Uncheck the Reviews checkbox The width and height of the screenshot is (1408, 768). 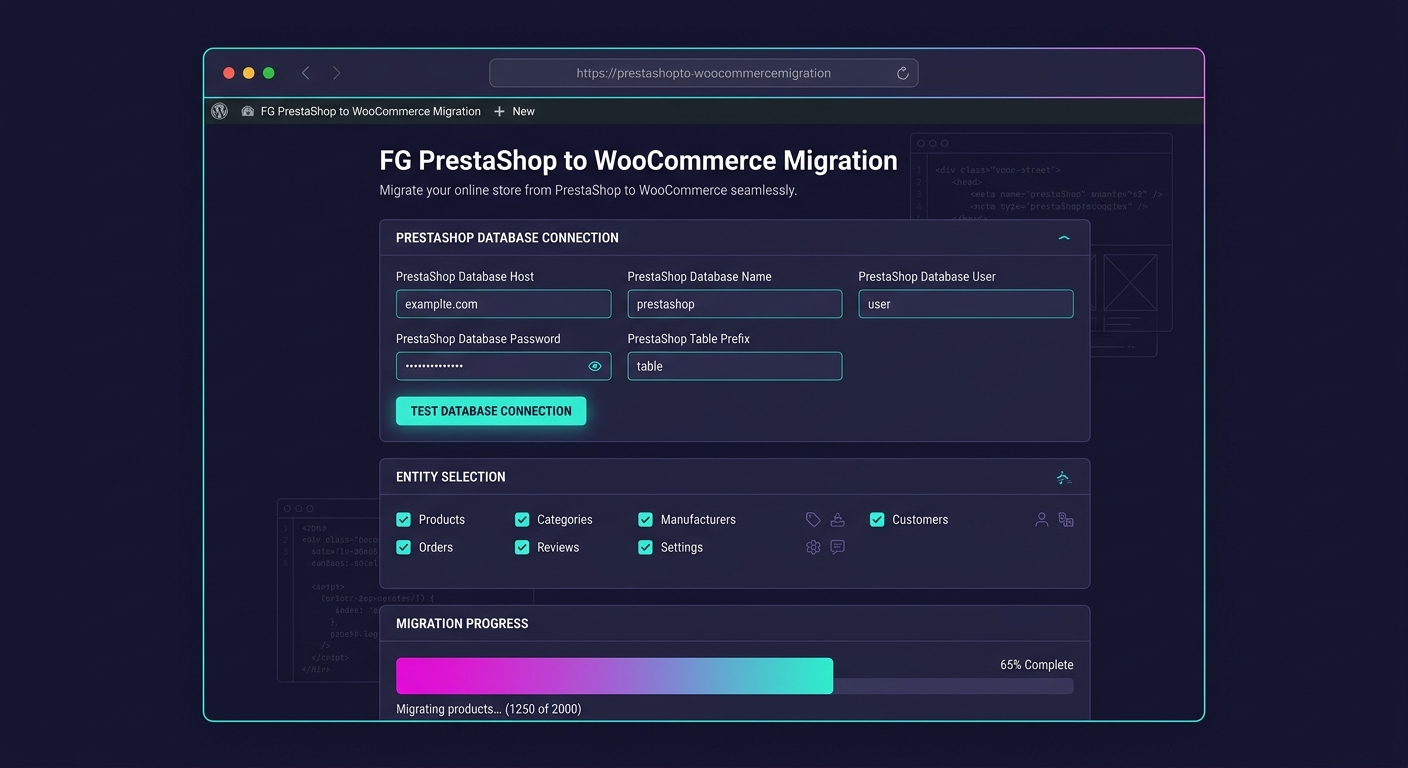[x=522, y=547]
